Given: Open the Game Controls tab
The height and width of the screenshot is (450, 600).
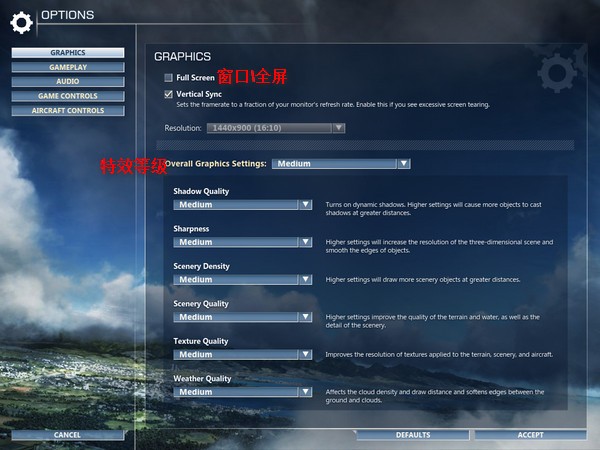Looking at the screenshot, I should click(x=68, y=96).
